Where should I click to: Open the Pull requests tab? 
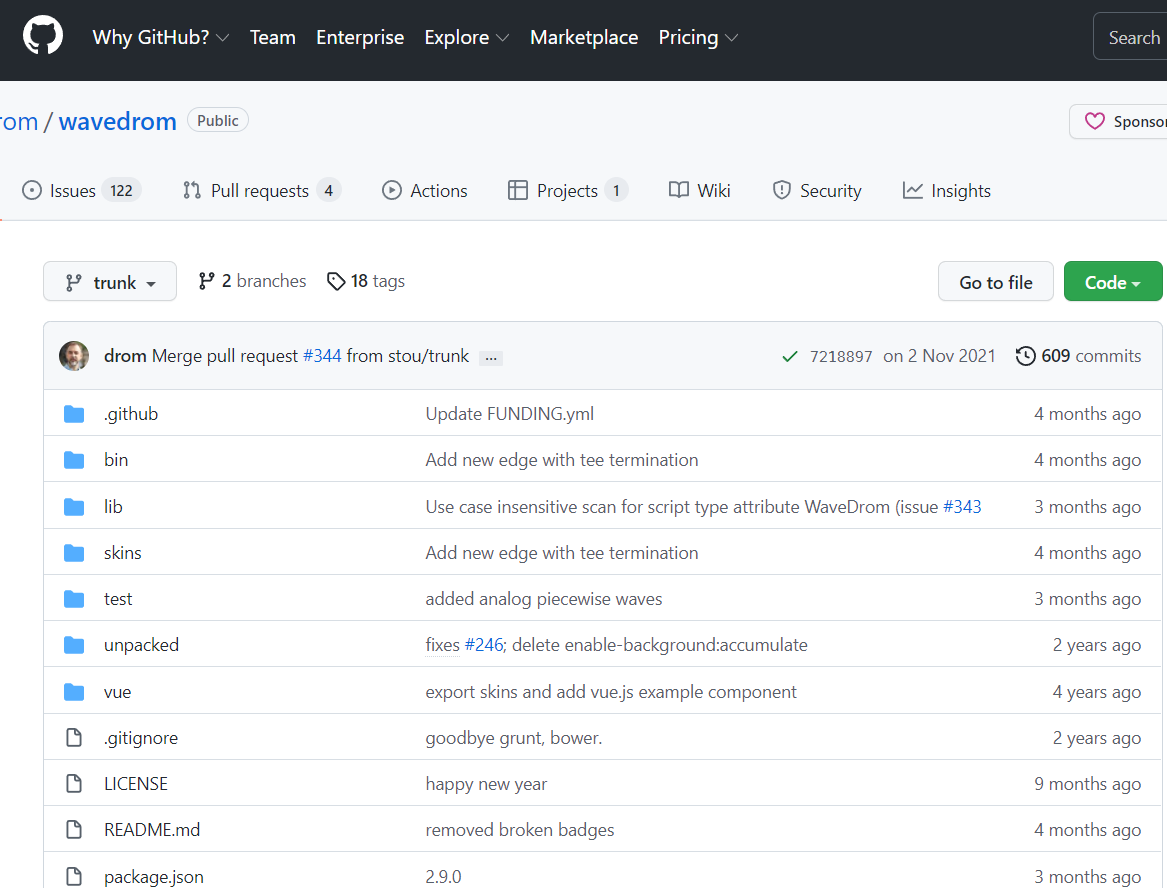tap(260, 191)
